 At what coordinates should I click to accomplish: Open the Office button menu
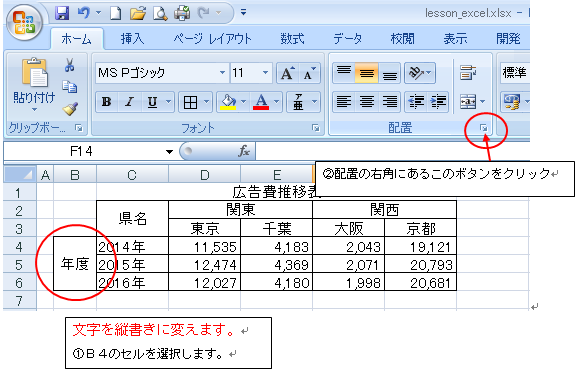point(24,22)
